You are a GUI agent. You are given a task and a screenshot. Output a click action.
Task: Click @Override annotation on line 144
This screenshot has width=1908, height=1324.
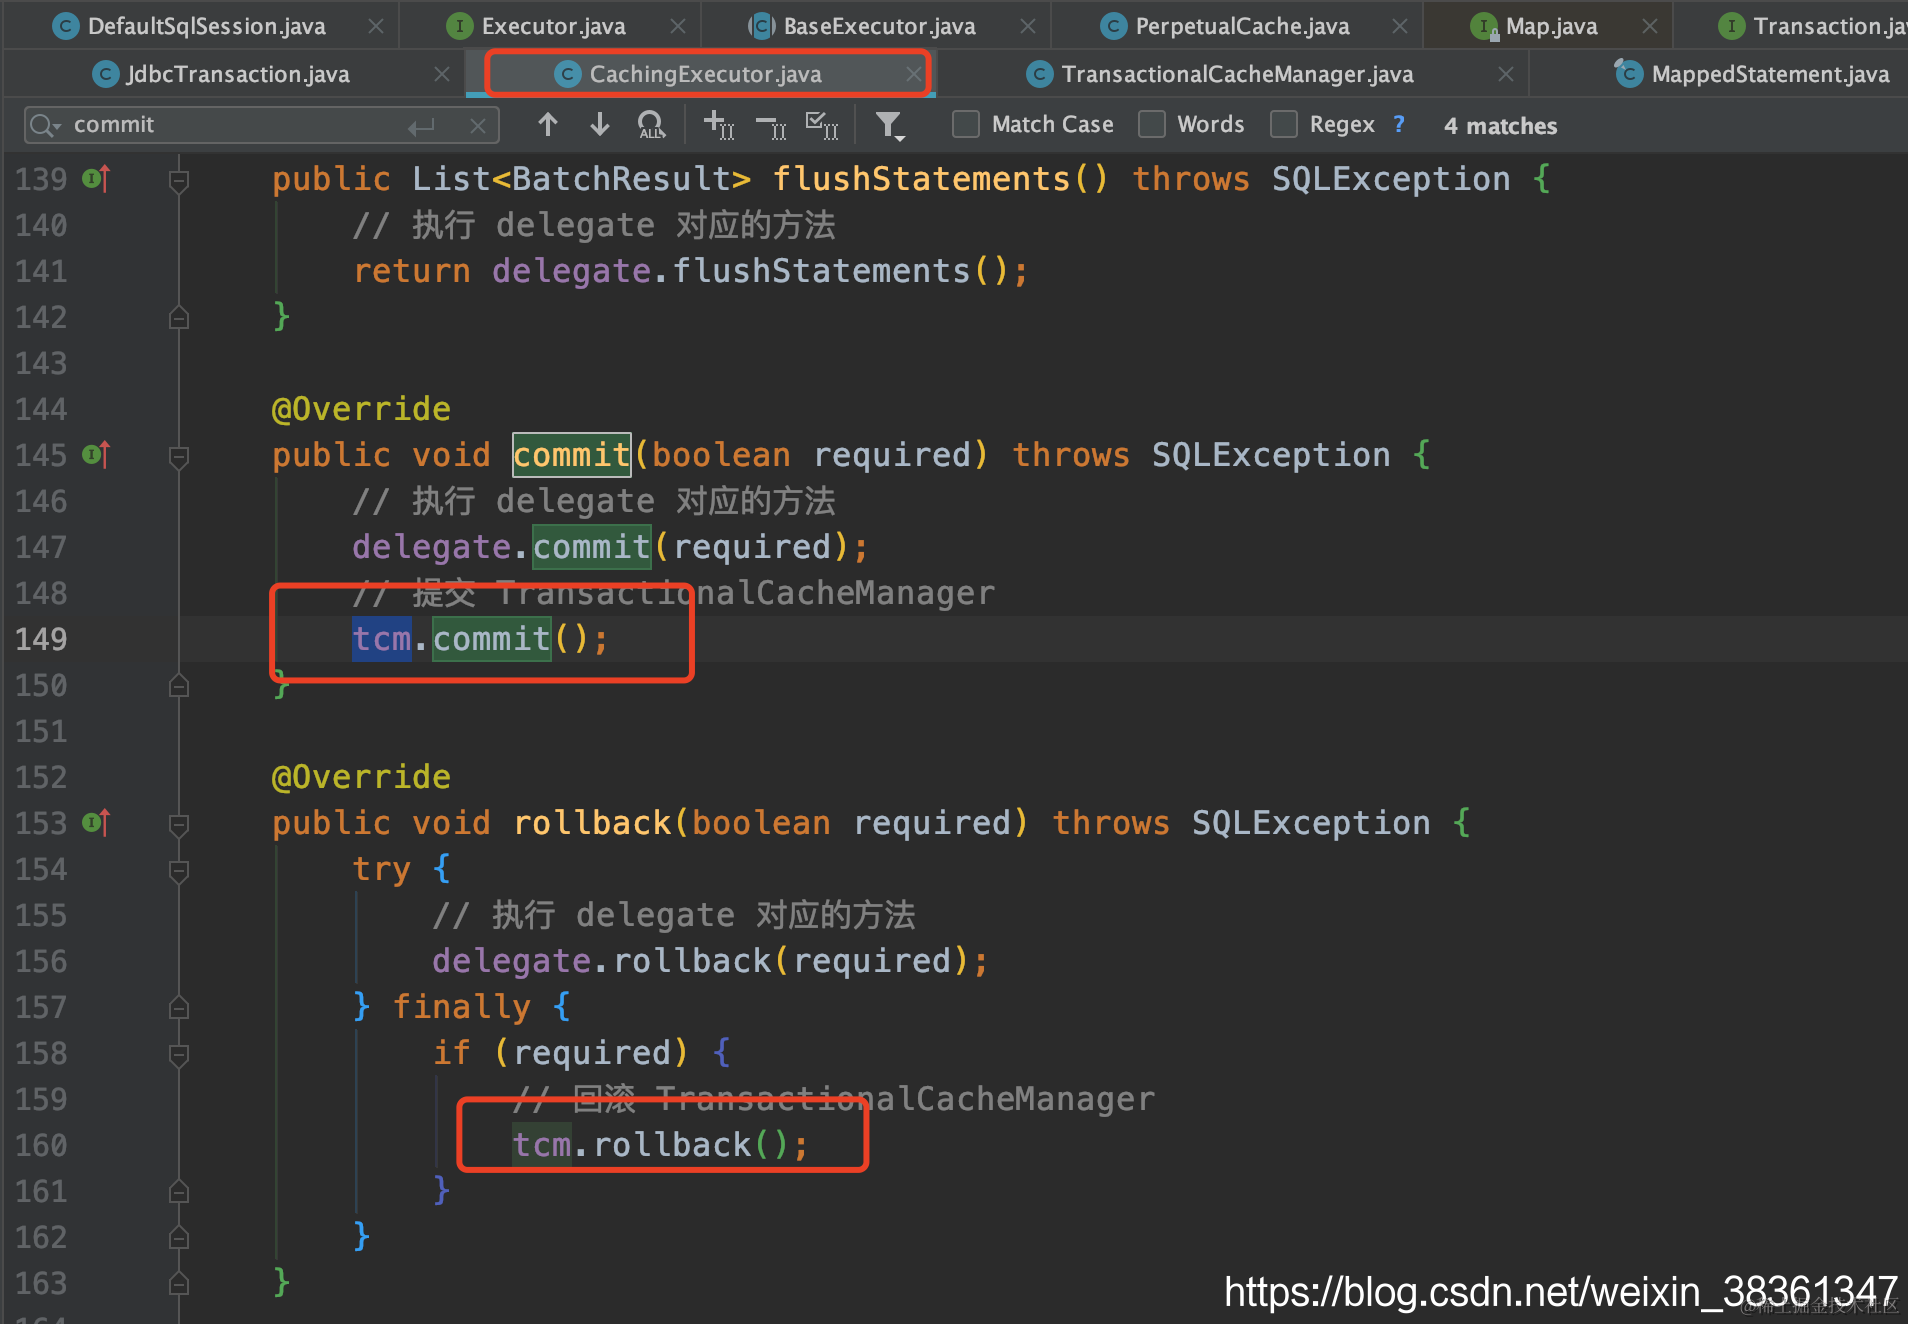pyautogui.click(x=361, y=409)
